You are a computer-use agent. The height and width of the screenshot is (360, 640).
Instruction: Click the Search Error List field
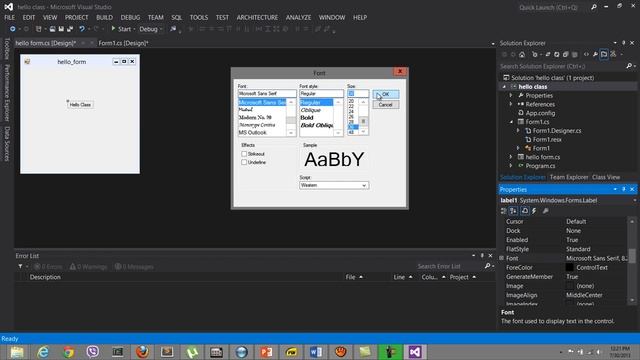(x=449, y=266)
